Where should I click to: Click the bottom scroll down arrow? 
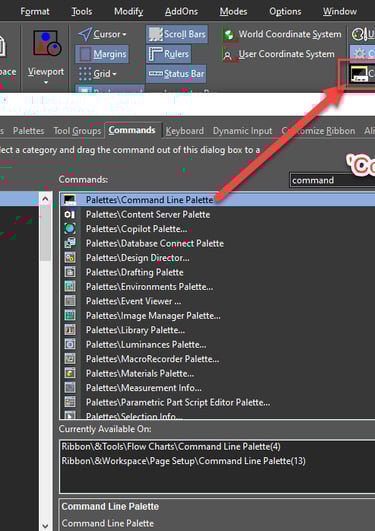click(x=45, y=526)
